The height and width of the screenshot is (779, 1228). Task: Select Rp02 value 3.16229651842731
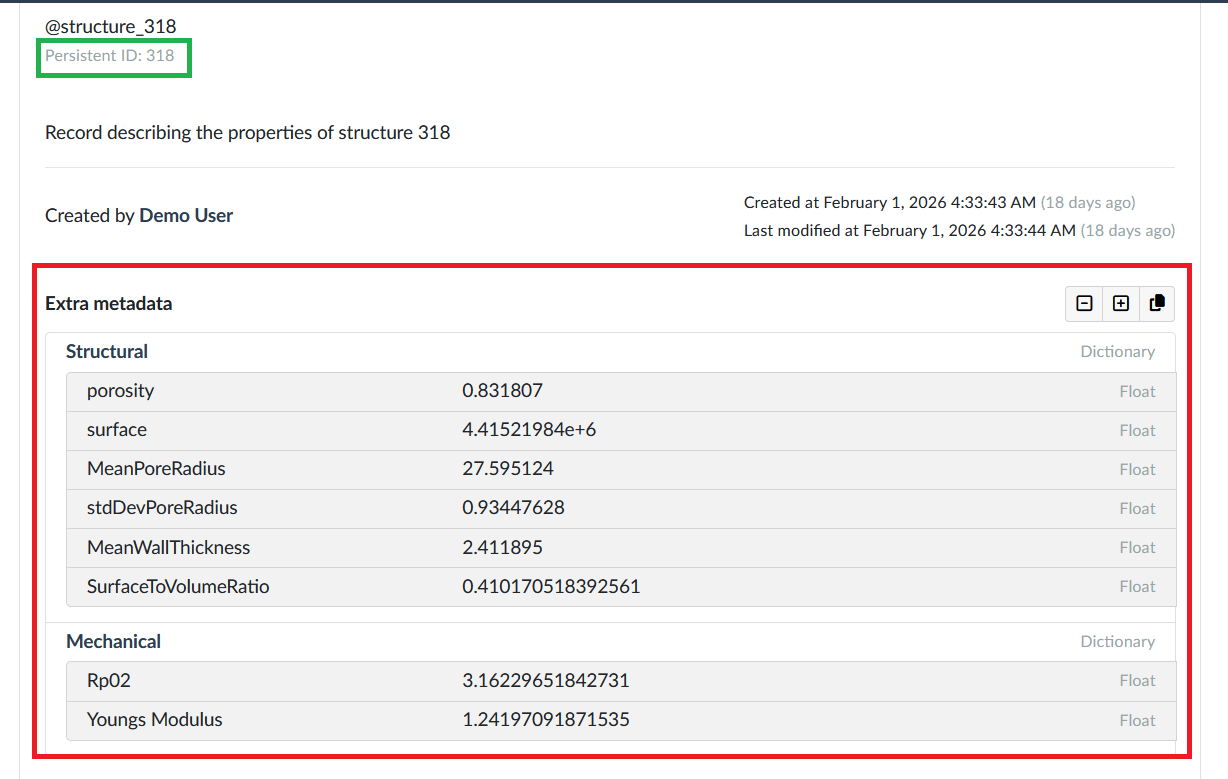pyautogui.click(x=546, y=681)
